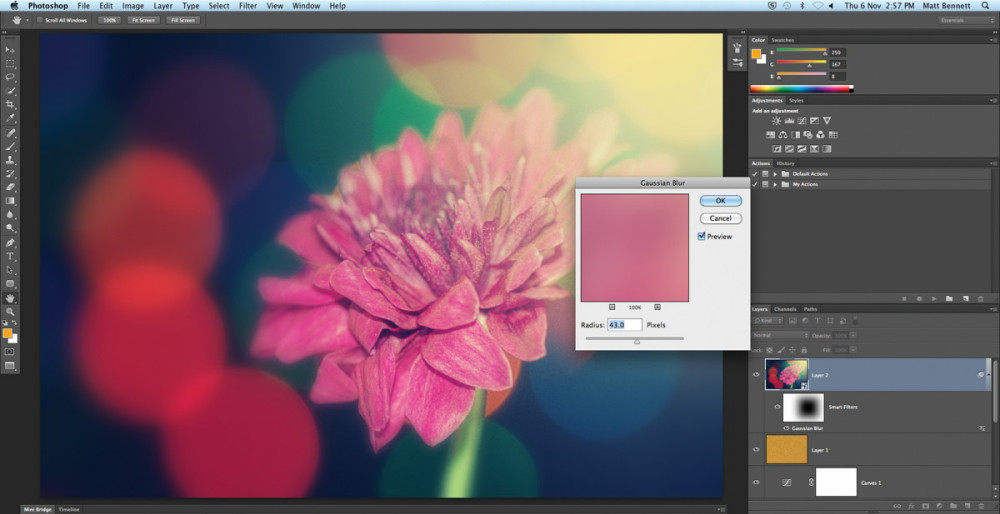Switch to the History tab
Viewport: 1000px width, 514px height.
pos(785,164)
